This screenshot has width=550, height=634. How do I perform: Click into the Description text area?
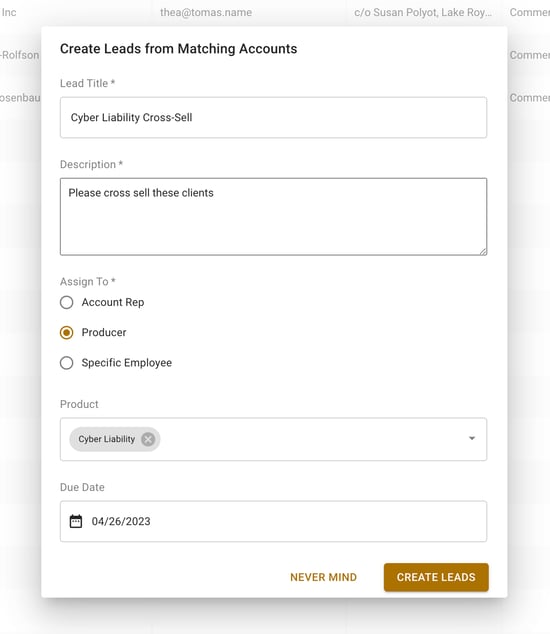(273, 217)
